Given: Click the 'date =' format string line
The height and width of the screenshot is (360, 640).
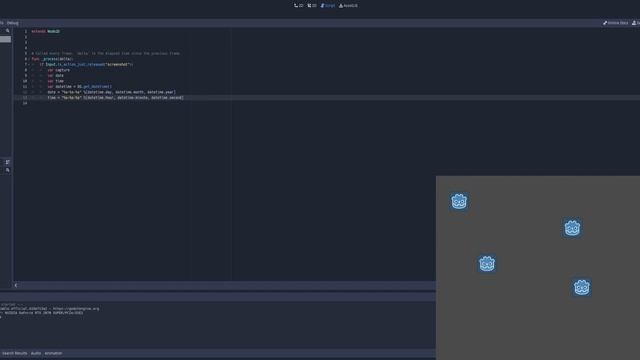Looking at the screenshot, I should [111, 92].
